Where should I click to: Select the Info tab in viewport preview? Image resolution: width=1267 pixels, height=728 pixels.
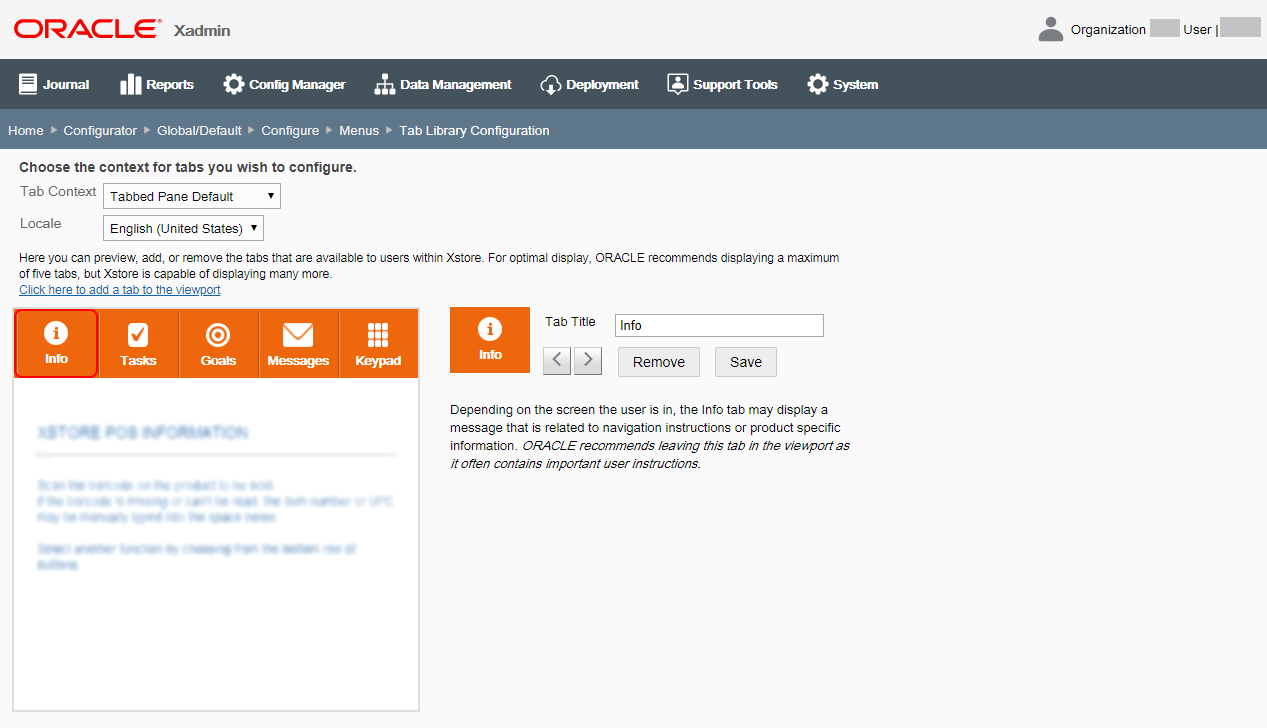(x=57, y=344)
